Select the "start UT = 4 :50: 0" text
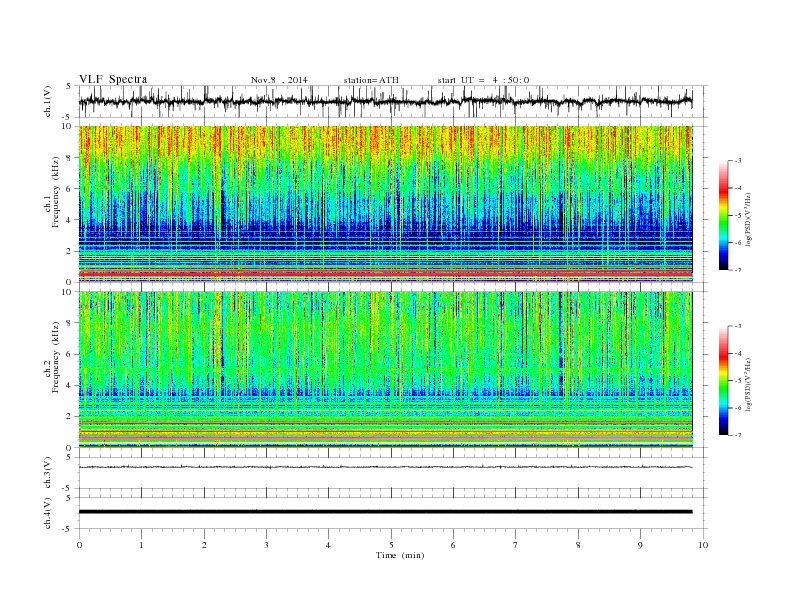The width and height of the screenshot is (792, 612). pos(483,80)
